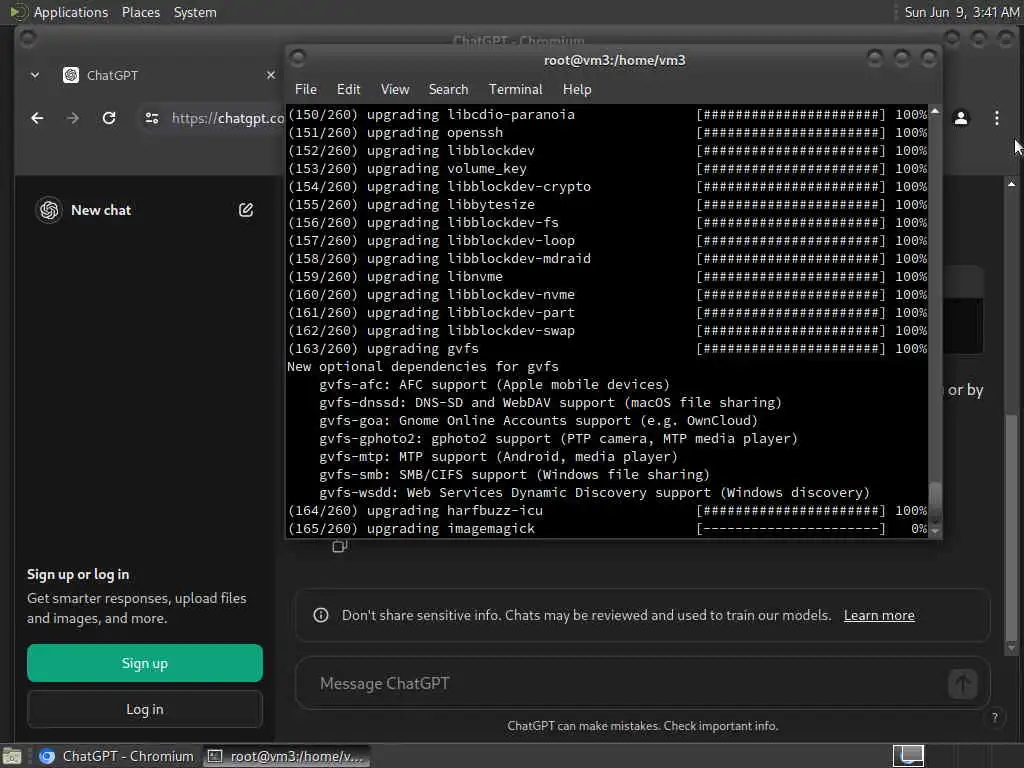
Task: Open the Applications menu in top panel
Action: coord(71,12)
